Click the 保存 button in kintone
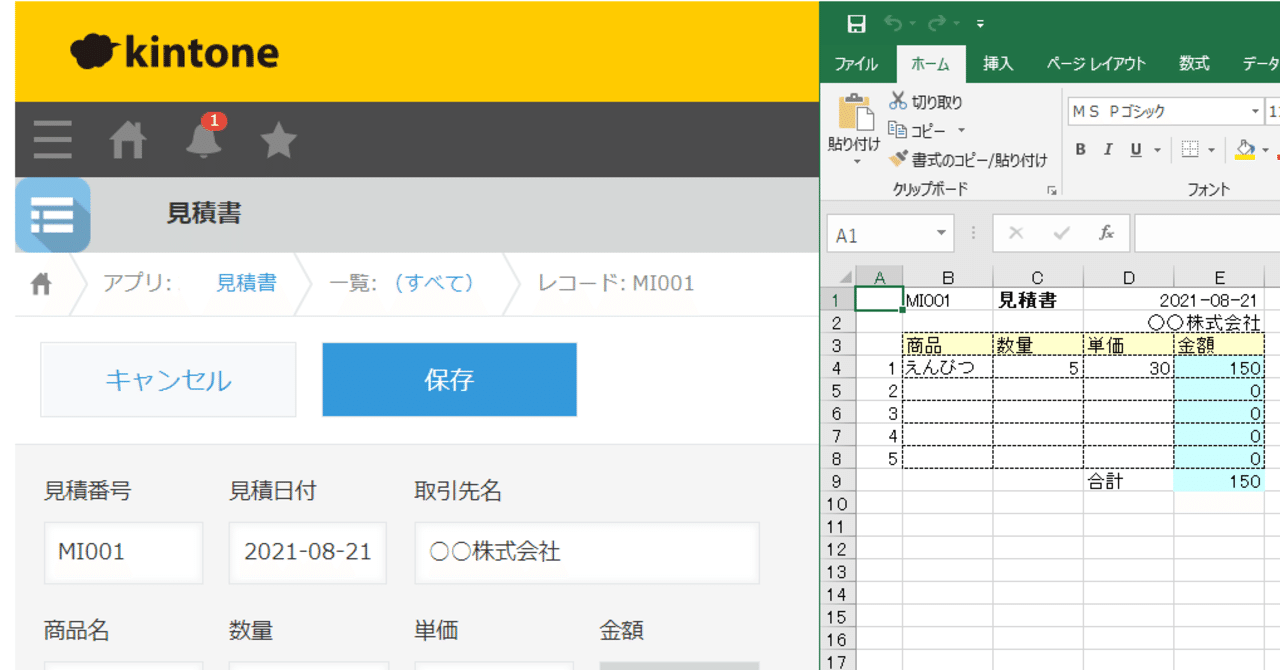 point(448,379)
